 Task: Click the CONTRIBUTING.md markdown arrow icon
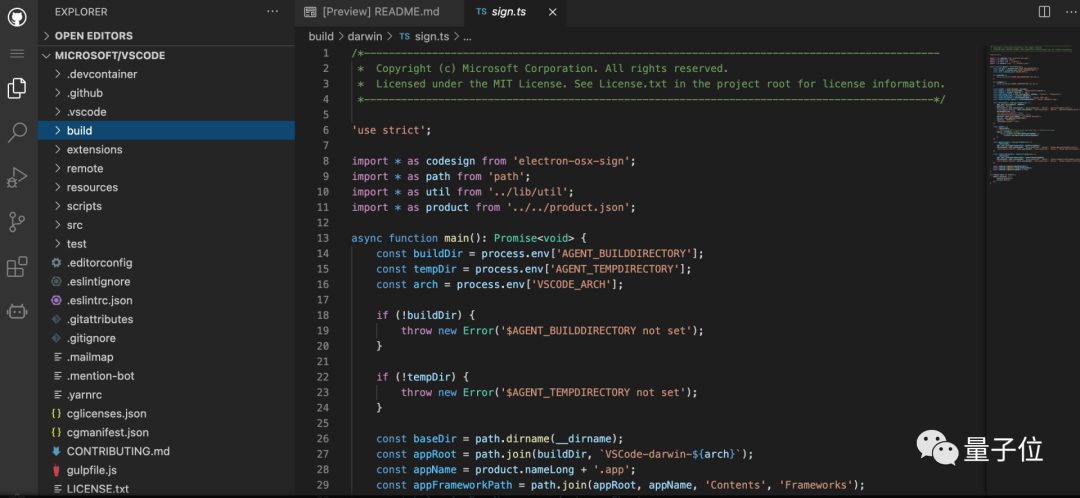[56, 451]
